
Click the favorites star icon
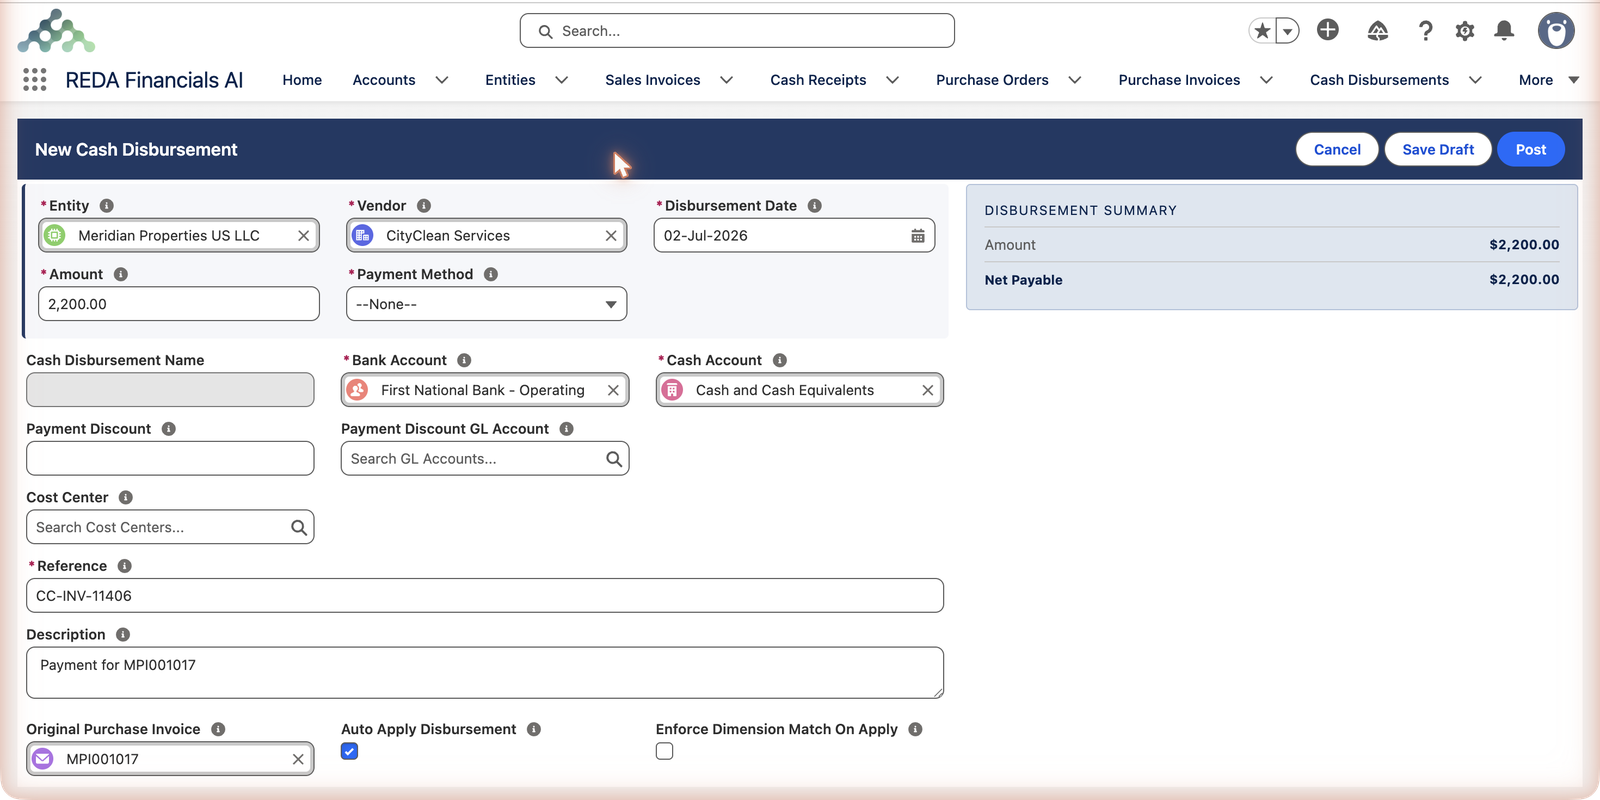coord(1262,31)
